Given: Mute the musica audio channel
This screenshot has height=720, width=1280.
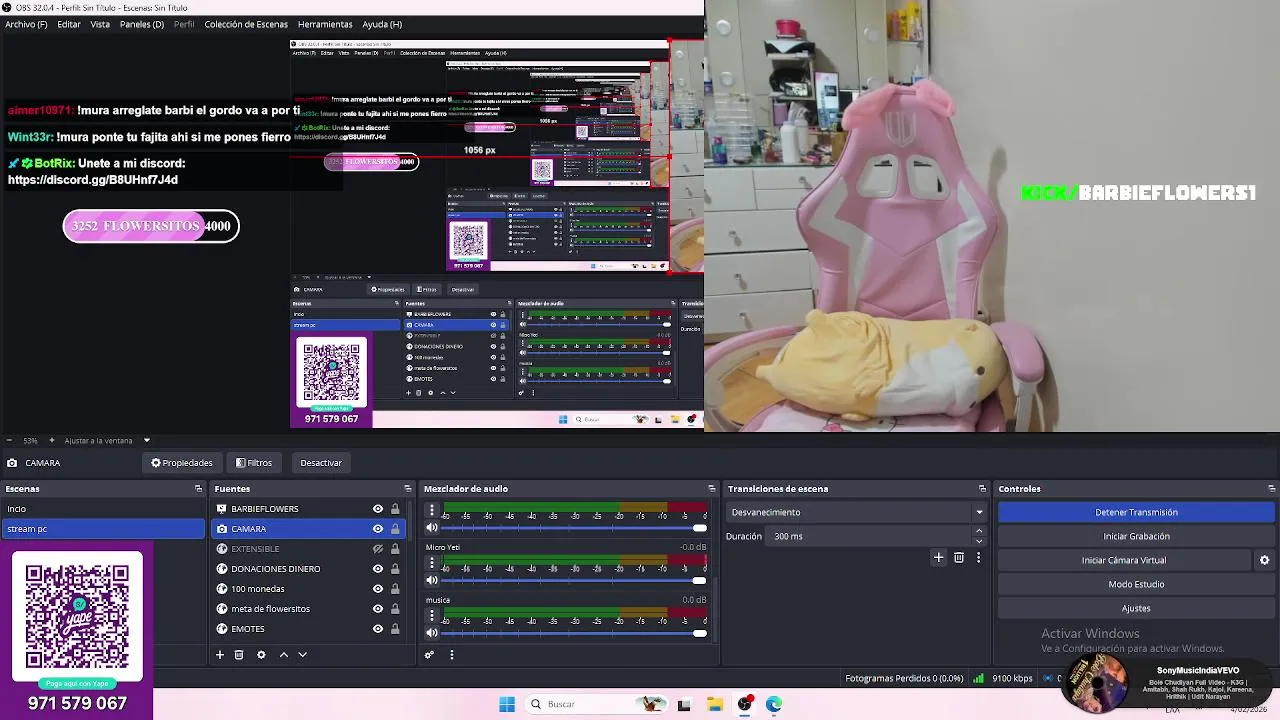Looking at the screenshot, I should point(432,633).
